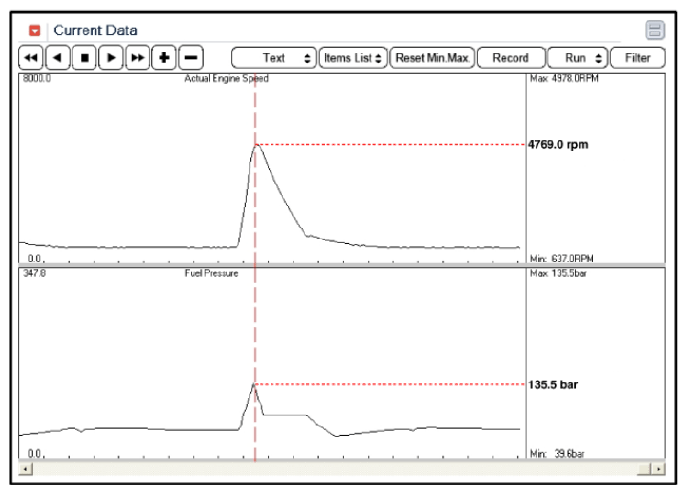687x494 pixels.
Task: Expand the Items List dropdown
Action: [x=353, y=58]
